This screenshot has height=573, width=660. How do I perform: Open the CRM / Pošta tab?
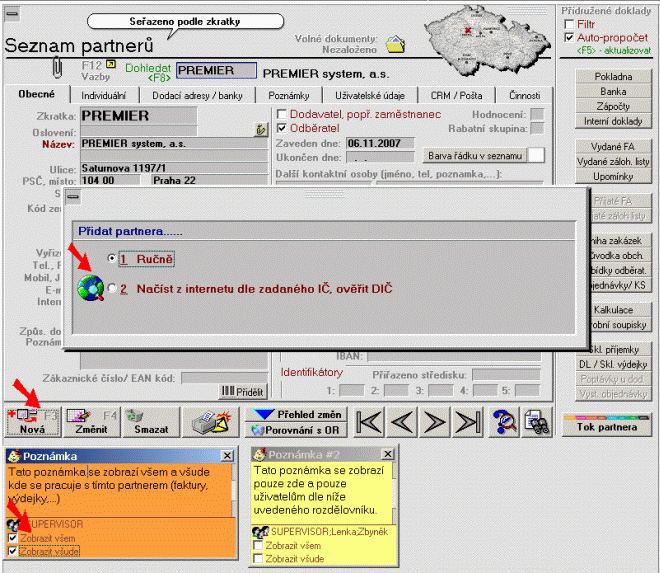tap(457, 96)
